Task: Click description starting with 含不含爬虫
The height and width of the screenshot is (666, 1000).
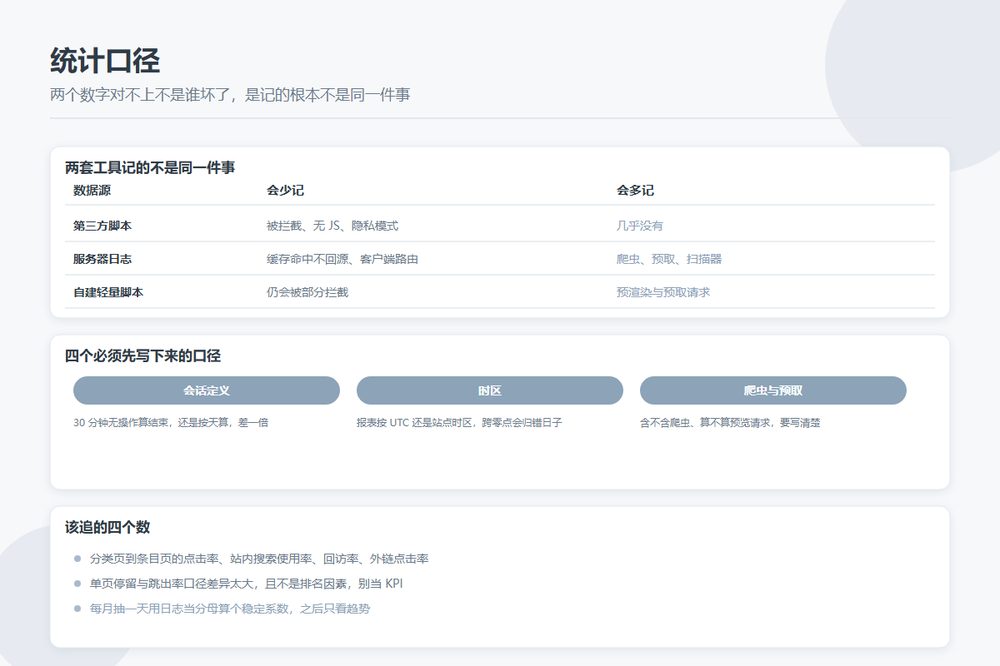Action: 730,422
